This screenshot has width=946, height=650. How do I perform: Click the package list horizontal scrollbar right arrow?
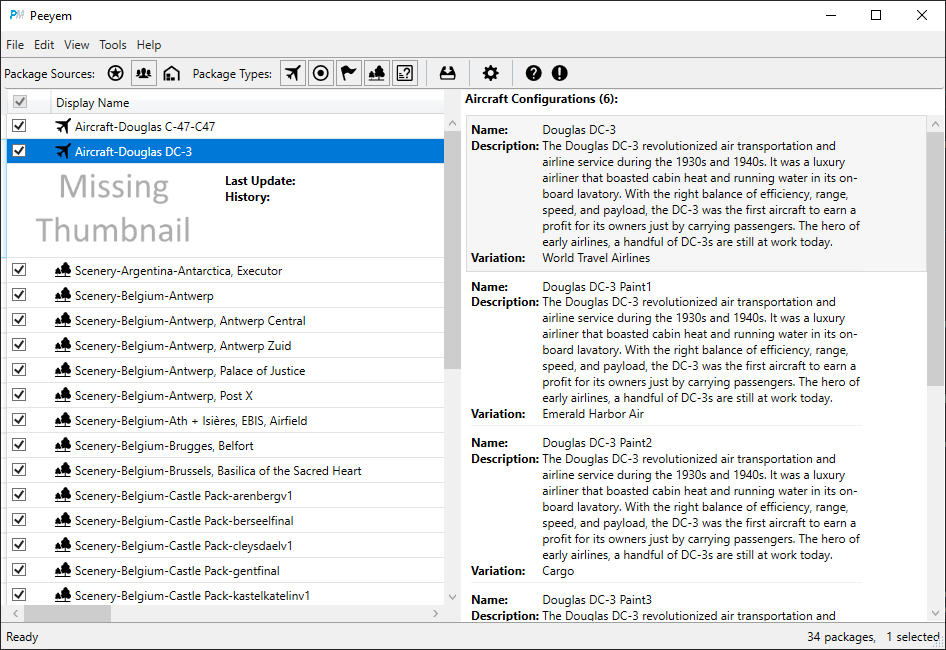pyautogui.click(x=435, y=613)
